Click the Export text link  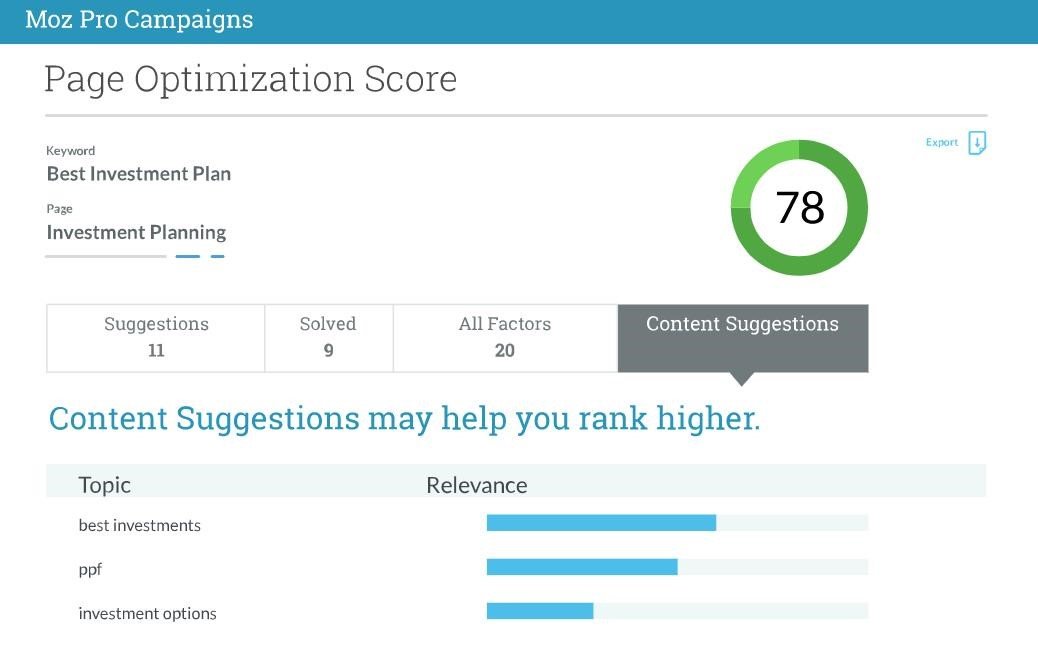pos(941,143)
